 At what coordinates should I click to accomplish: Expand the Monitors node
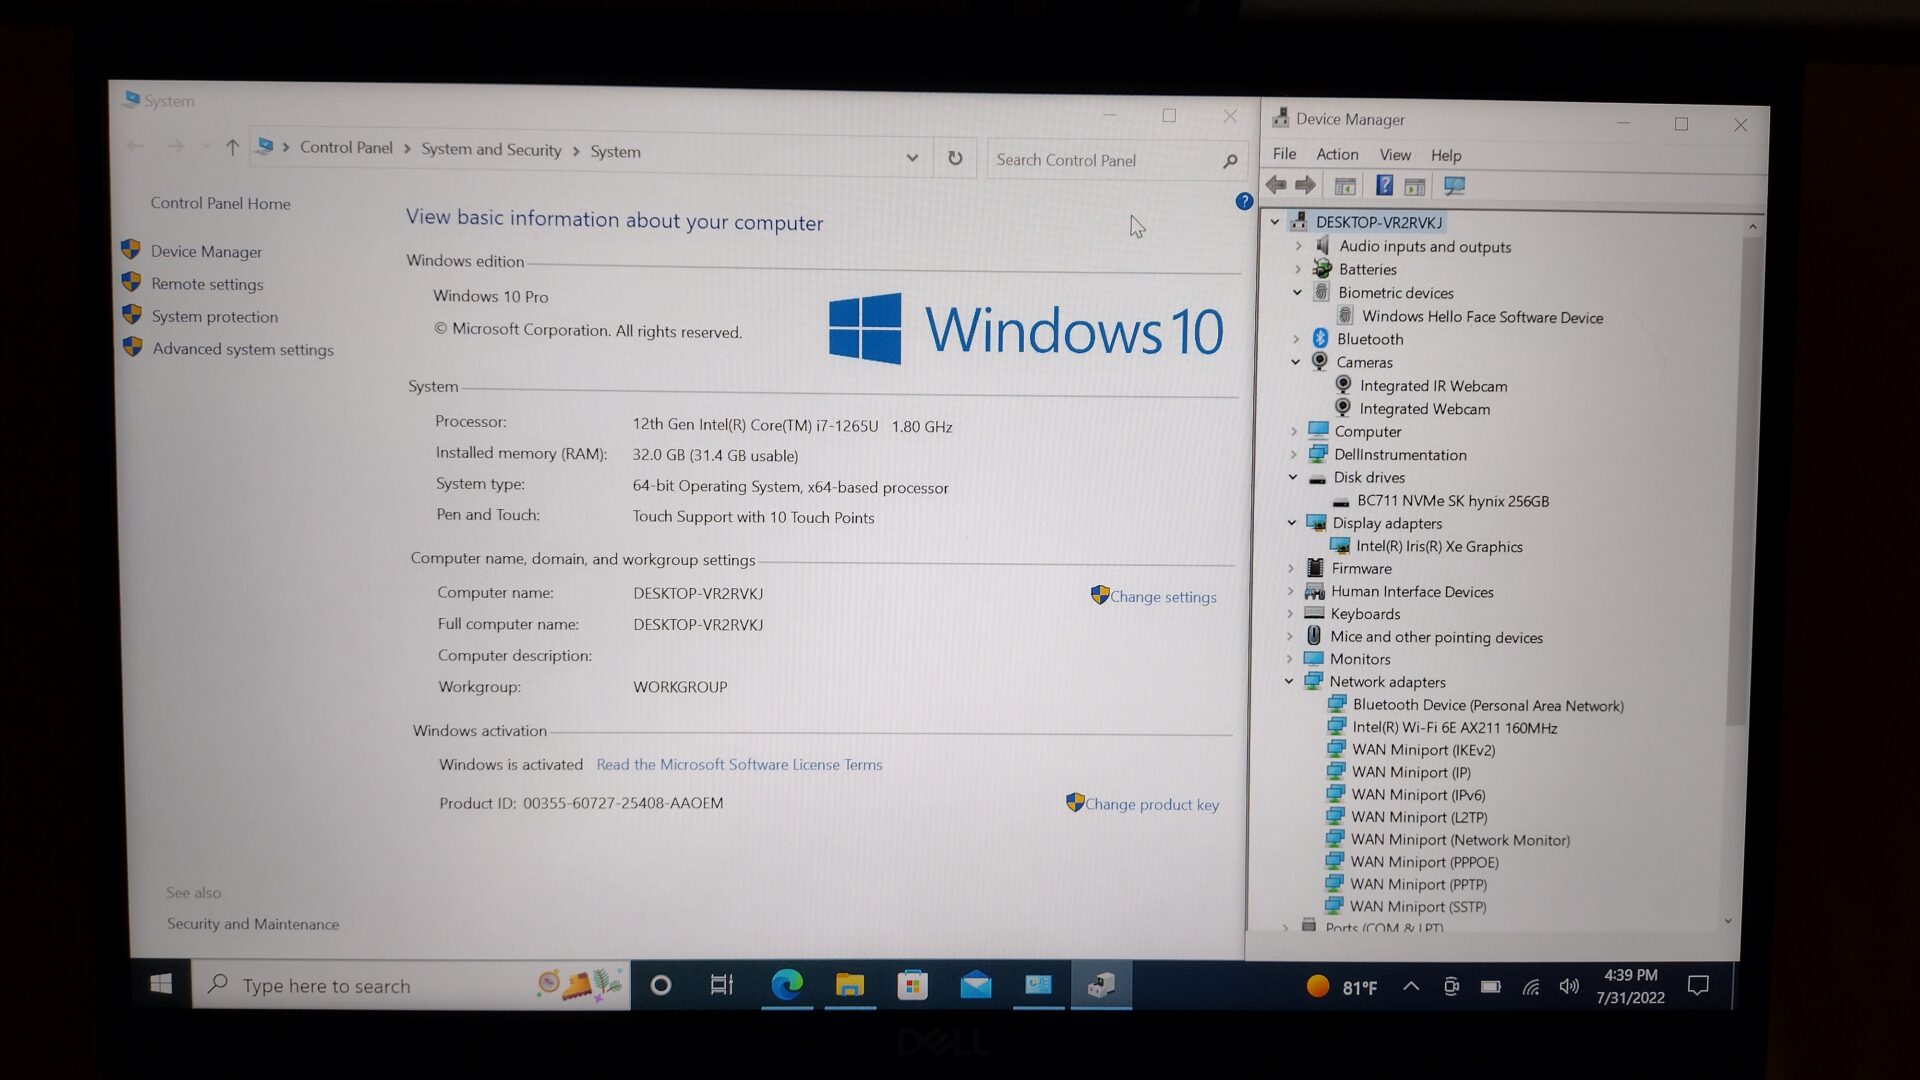click(x=1289, y=659)
